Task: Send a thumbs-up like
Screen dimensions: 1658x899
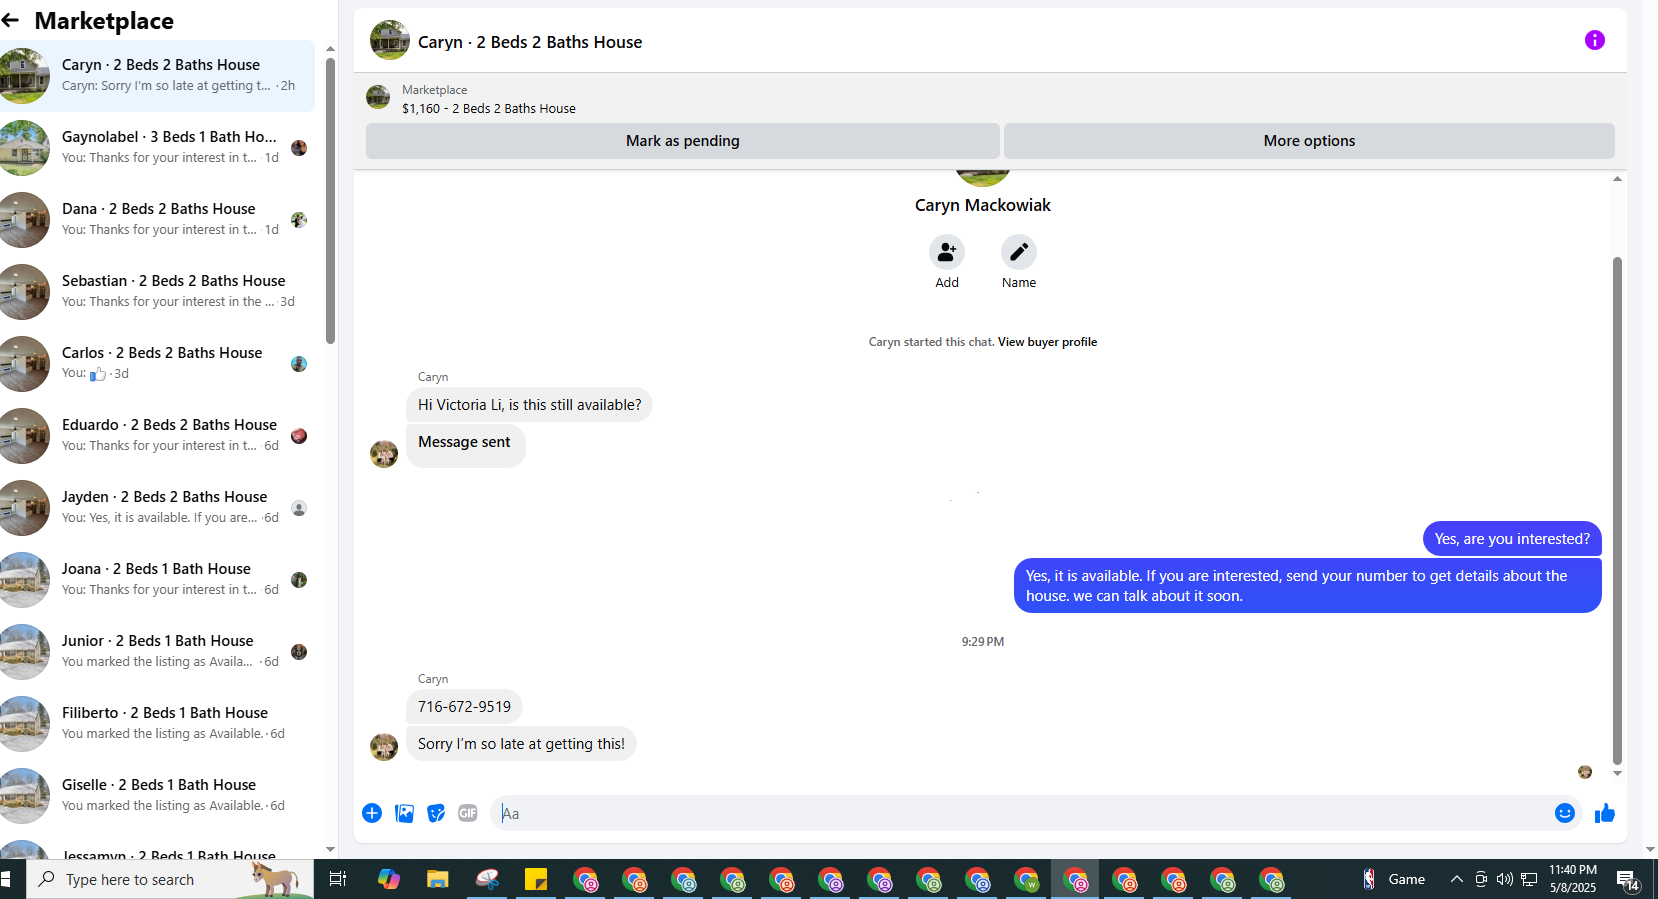Action: pyautogui.click(x=1605, y=813)
